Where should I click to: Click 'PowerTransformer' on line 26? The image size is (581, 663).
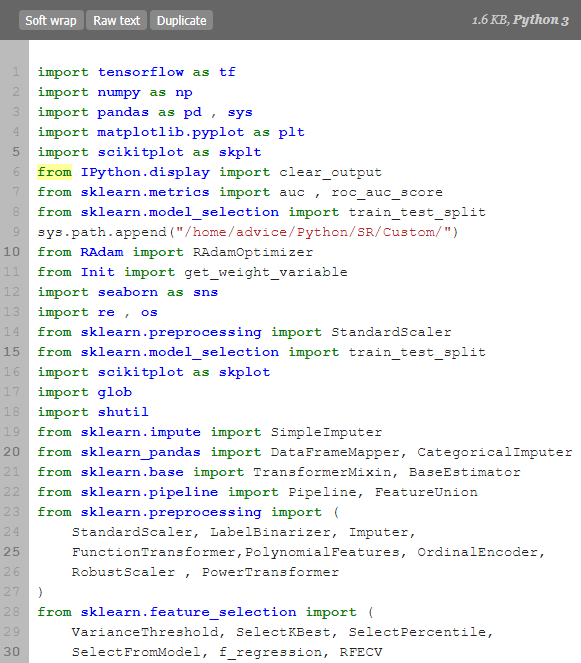pyautogui.click(x=270, y=572)
